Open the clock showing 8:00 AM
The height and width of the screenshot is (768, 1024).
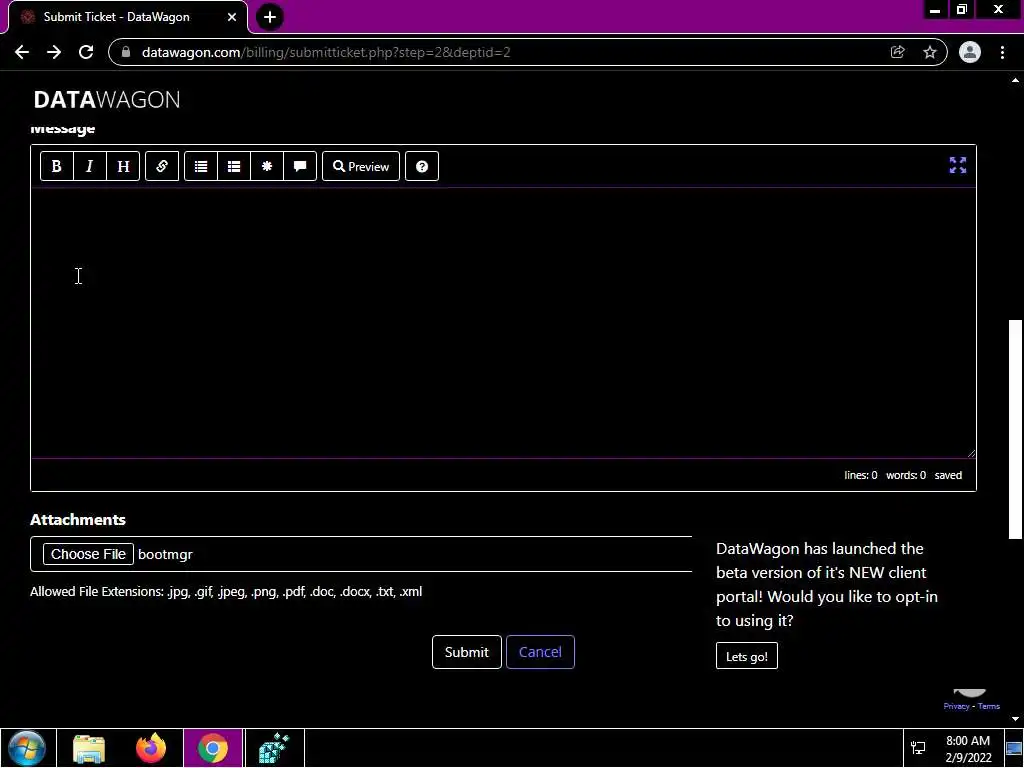point(968,748)
